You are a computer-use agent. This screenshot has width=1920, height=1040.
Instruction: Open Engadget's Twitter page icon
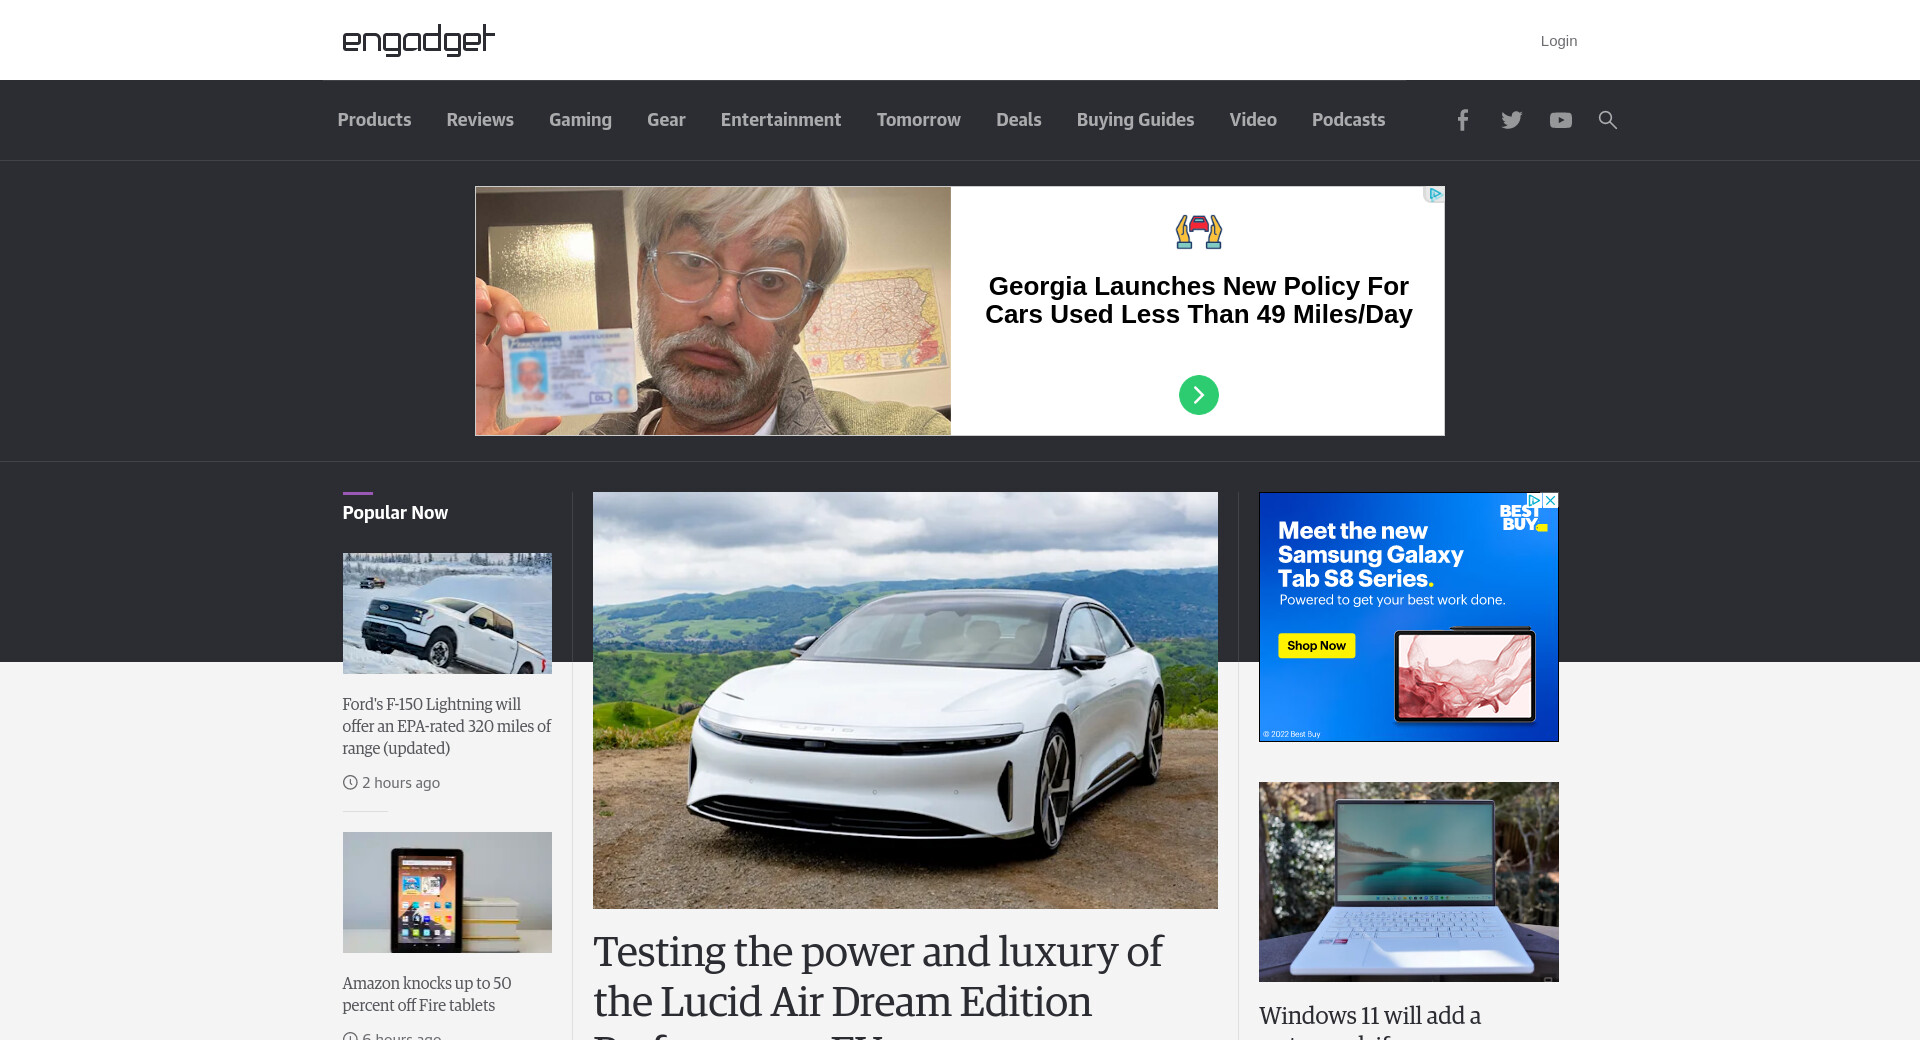pos(1511,120)
